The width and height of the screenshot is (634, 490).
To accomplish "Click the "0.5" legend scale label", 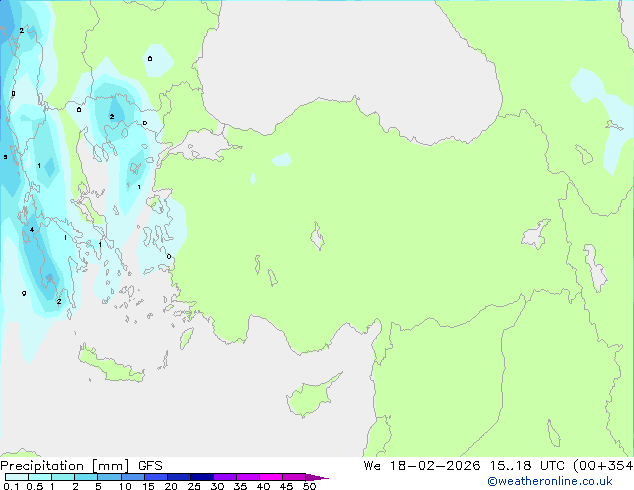I will click(x=35, y=486).
